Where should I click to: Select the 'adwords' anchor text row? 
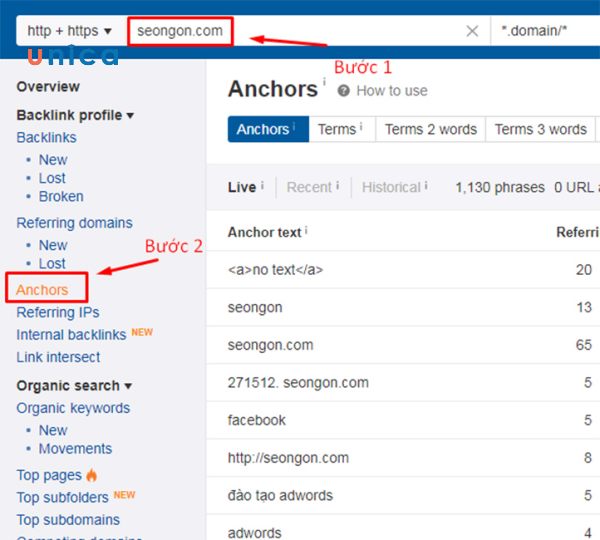403,528
